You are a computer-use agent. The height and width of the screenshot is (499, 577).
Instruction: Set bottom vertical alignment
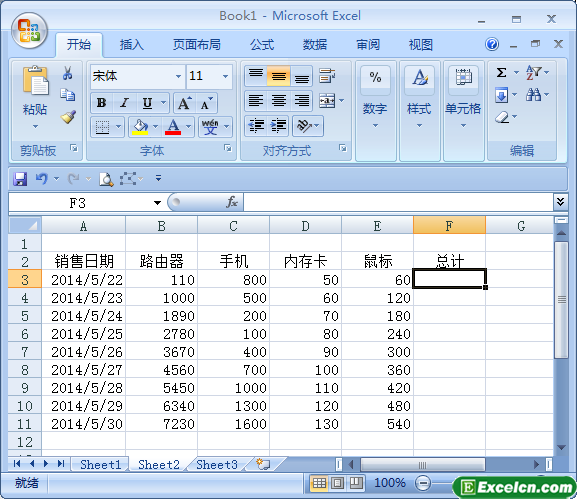[x=301, y=76]
